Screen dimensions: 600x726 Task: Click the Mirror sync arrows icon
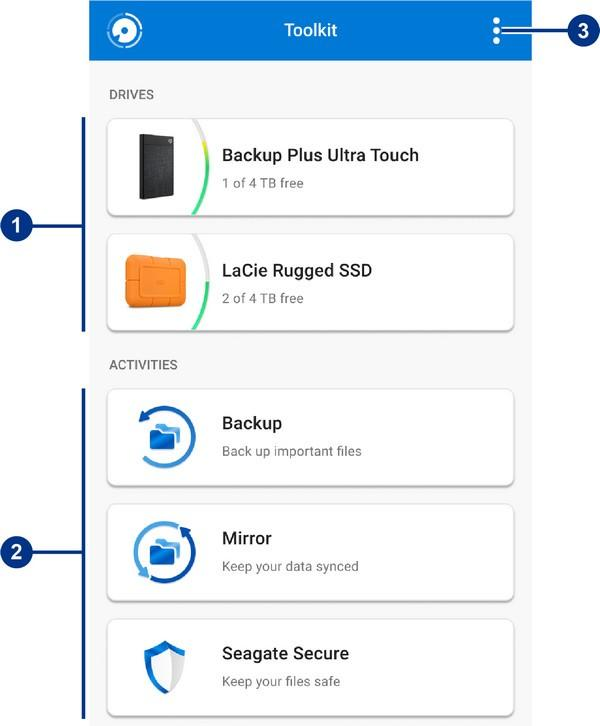click(x=165, y=551)
